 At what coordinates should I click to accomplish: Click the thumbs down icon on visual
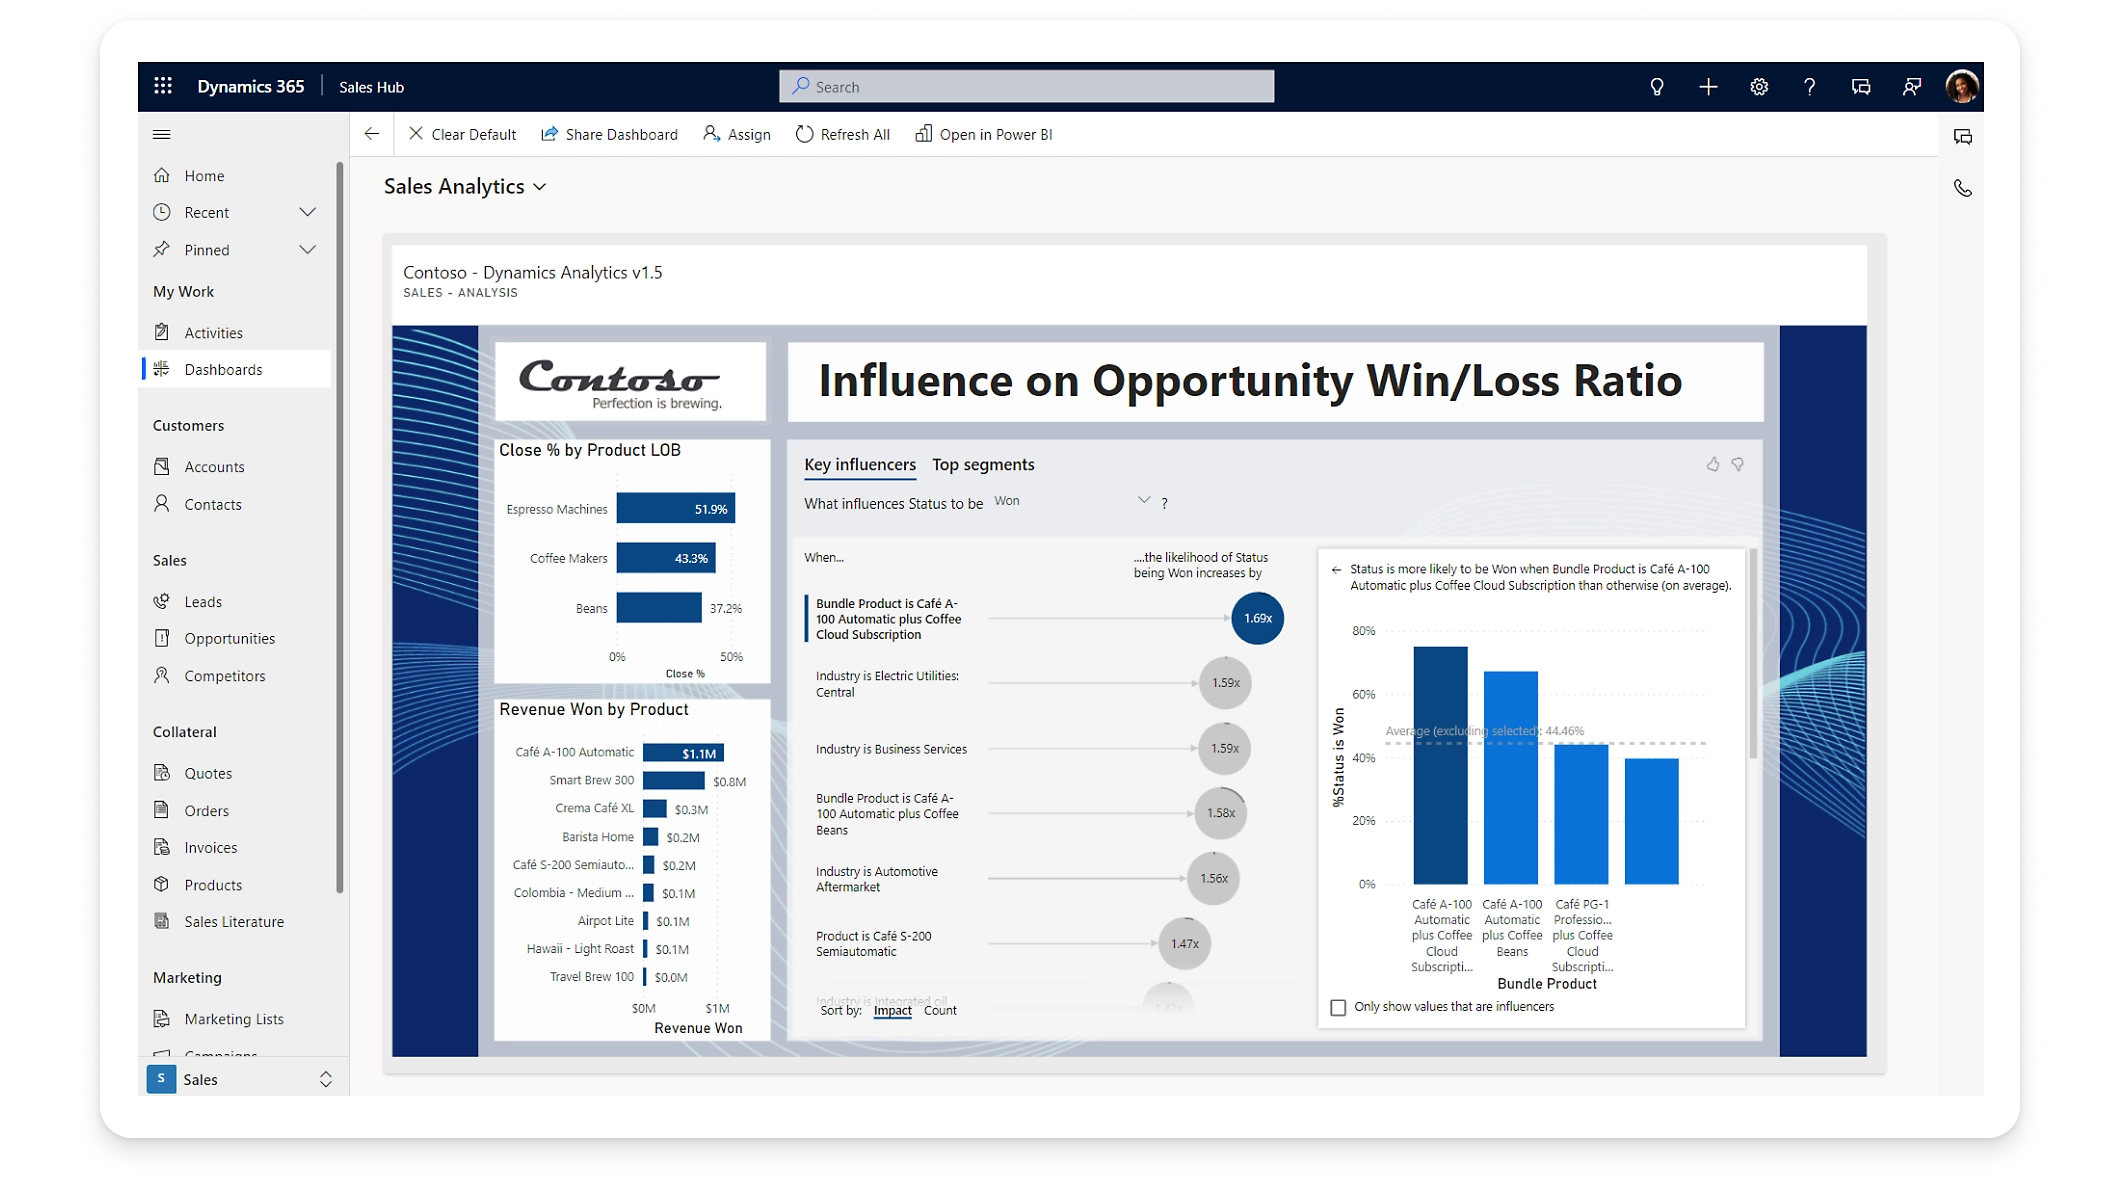tap(1738, 464)
